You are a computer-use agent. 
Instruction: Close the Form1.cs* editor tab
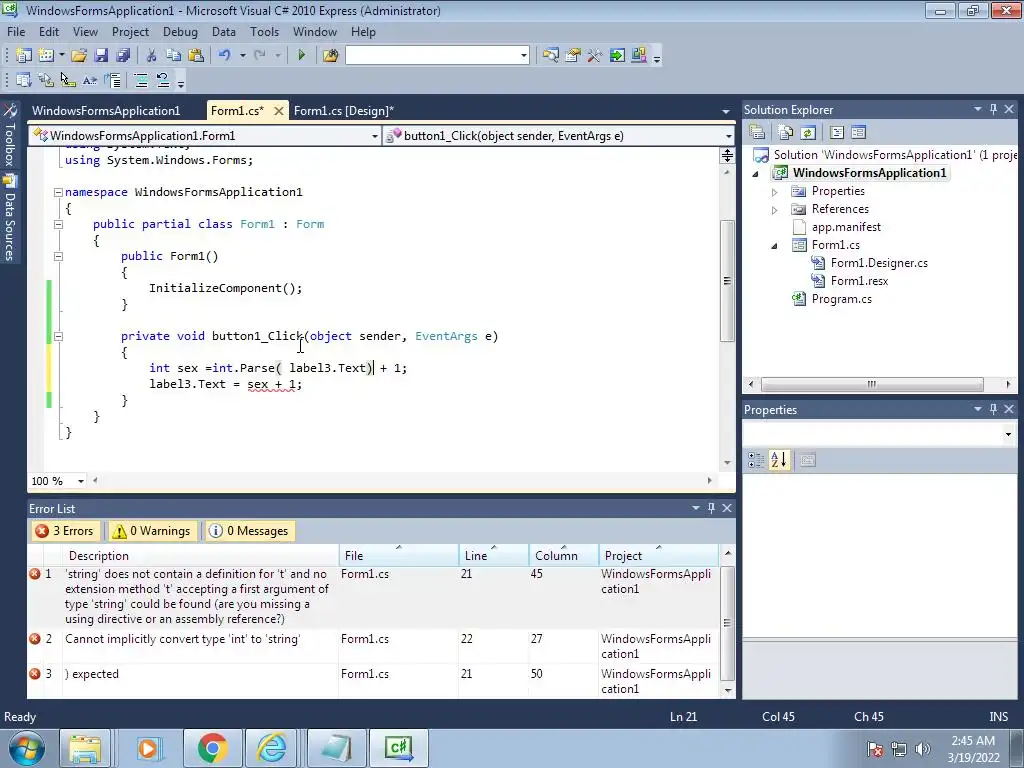279,111
